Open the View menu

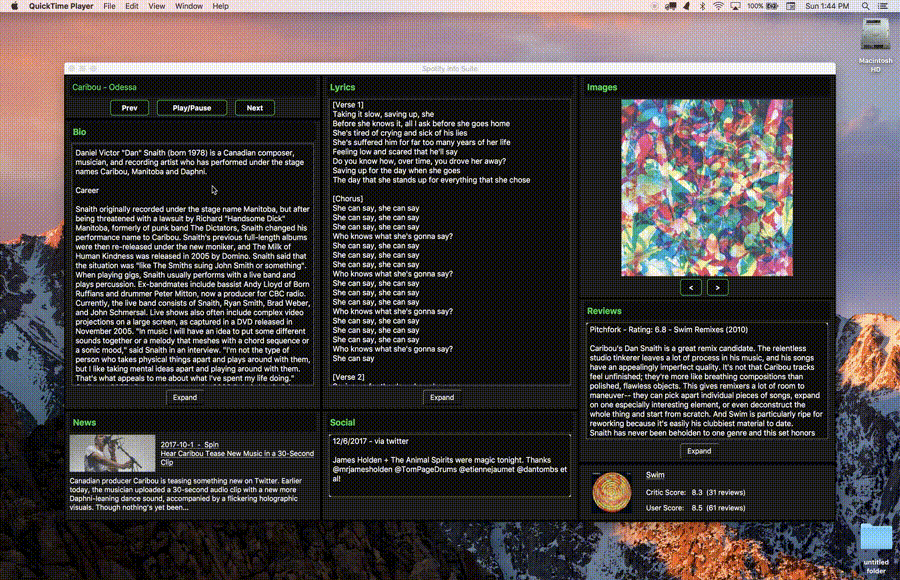coord(158,6)
